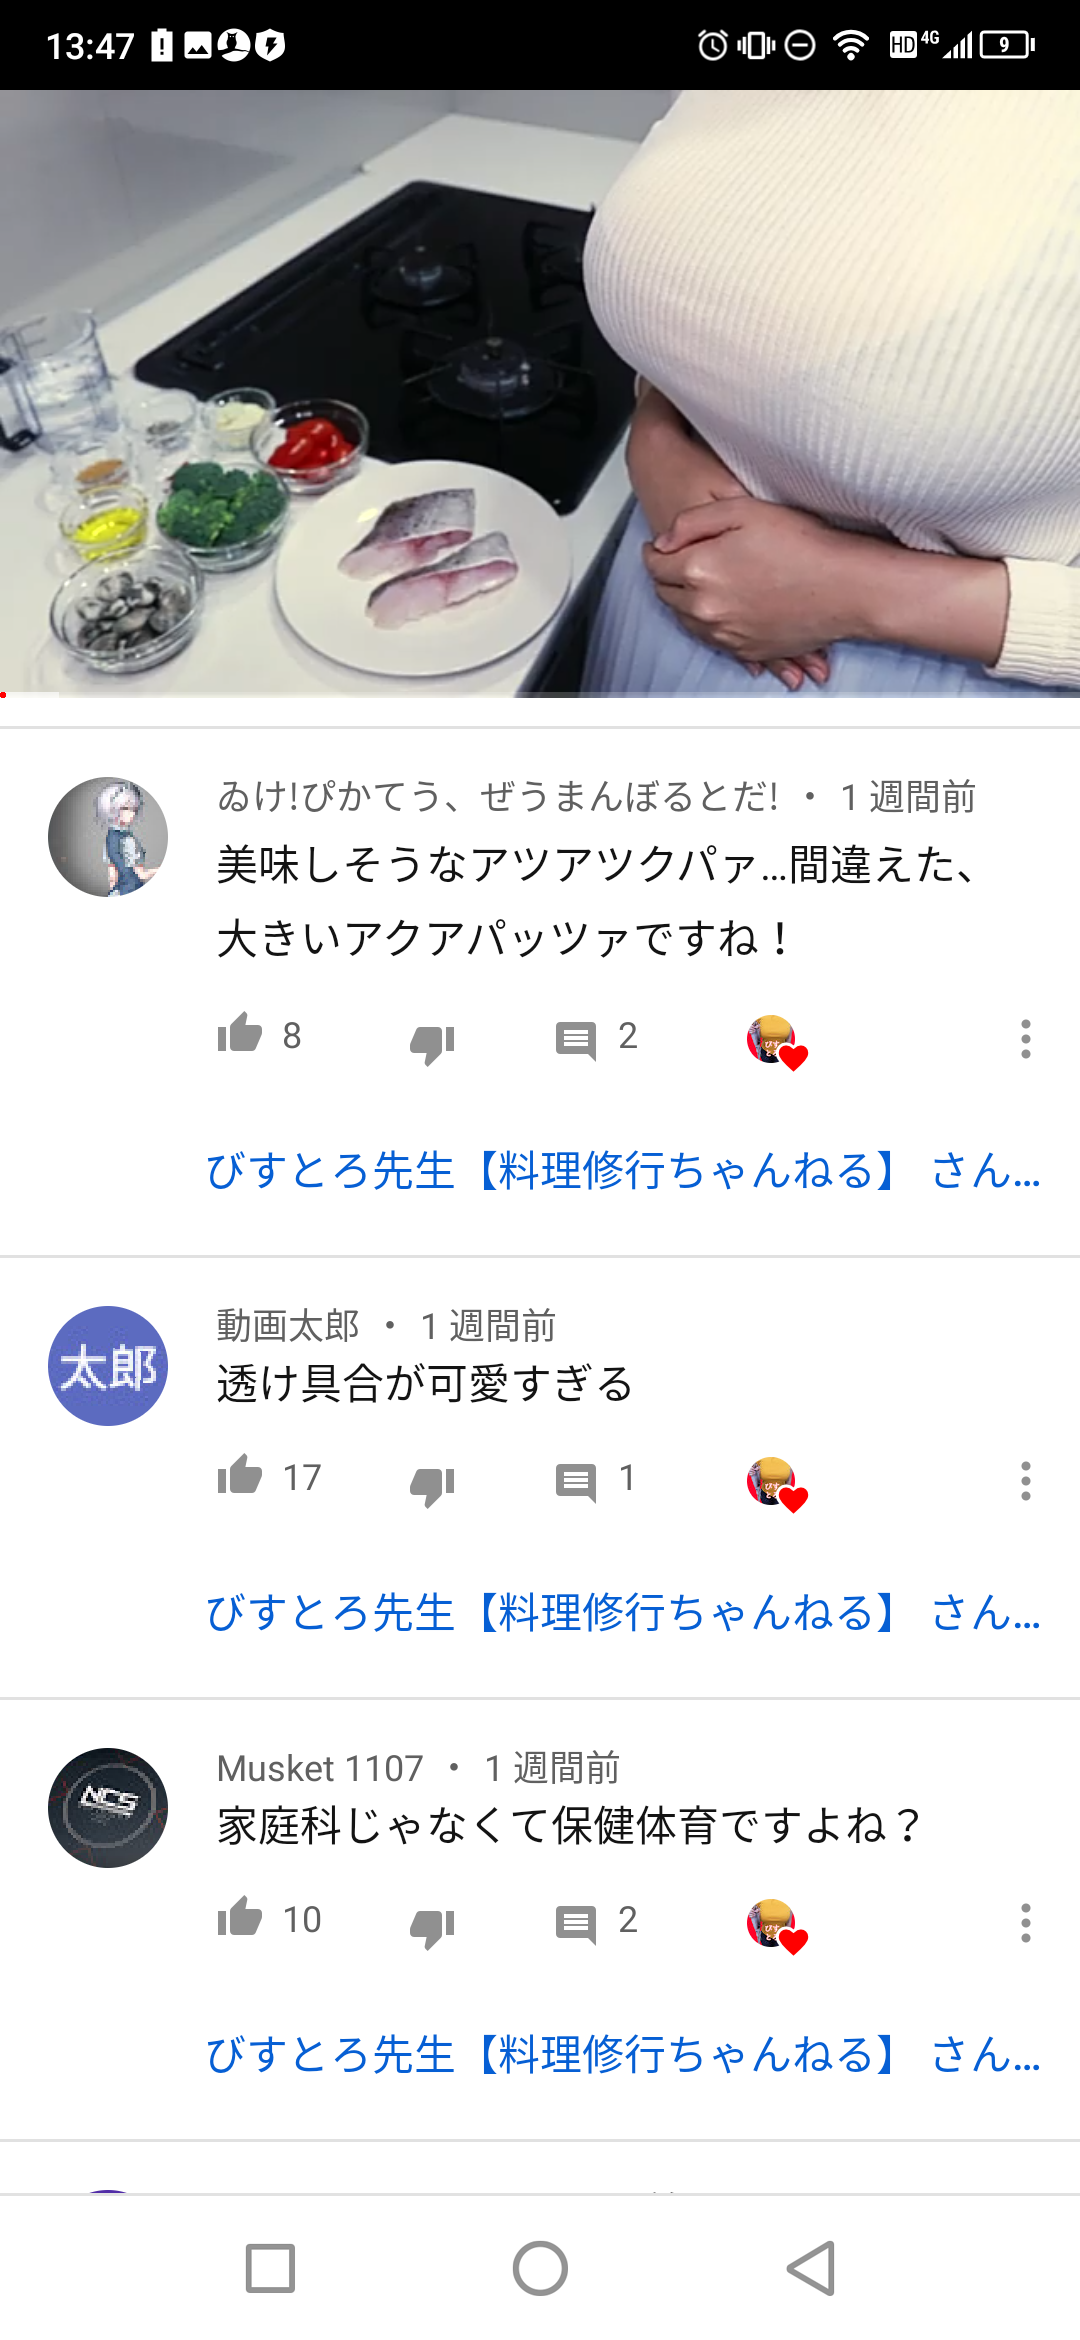Expand びすとろ先生 reply under Musket 1107's comment

623,2054
